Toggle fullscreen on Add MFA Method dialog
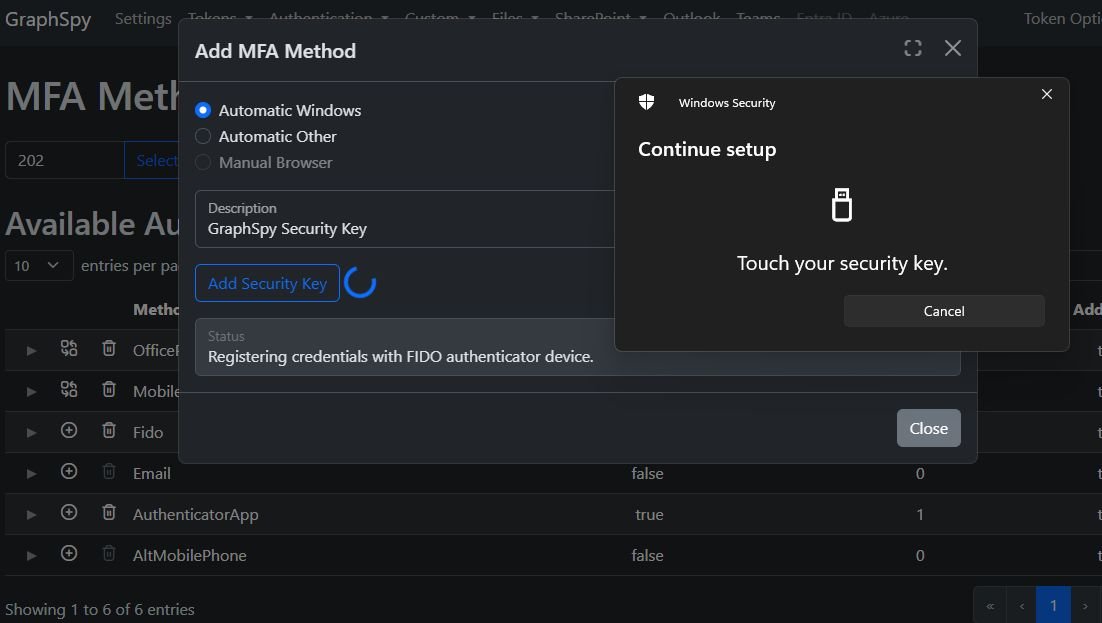This screenshot has width=1102, height=623. pos(912,48)
